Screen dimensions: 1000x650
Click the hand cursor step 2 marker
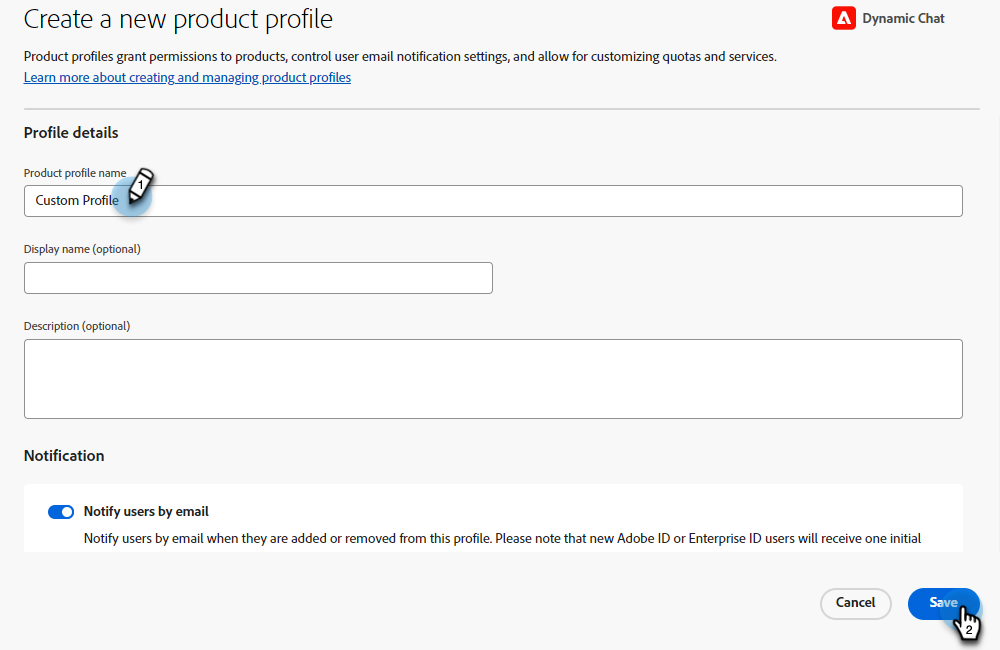[967, 623]
